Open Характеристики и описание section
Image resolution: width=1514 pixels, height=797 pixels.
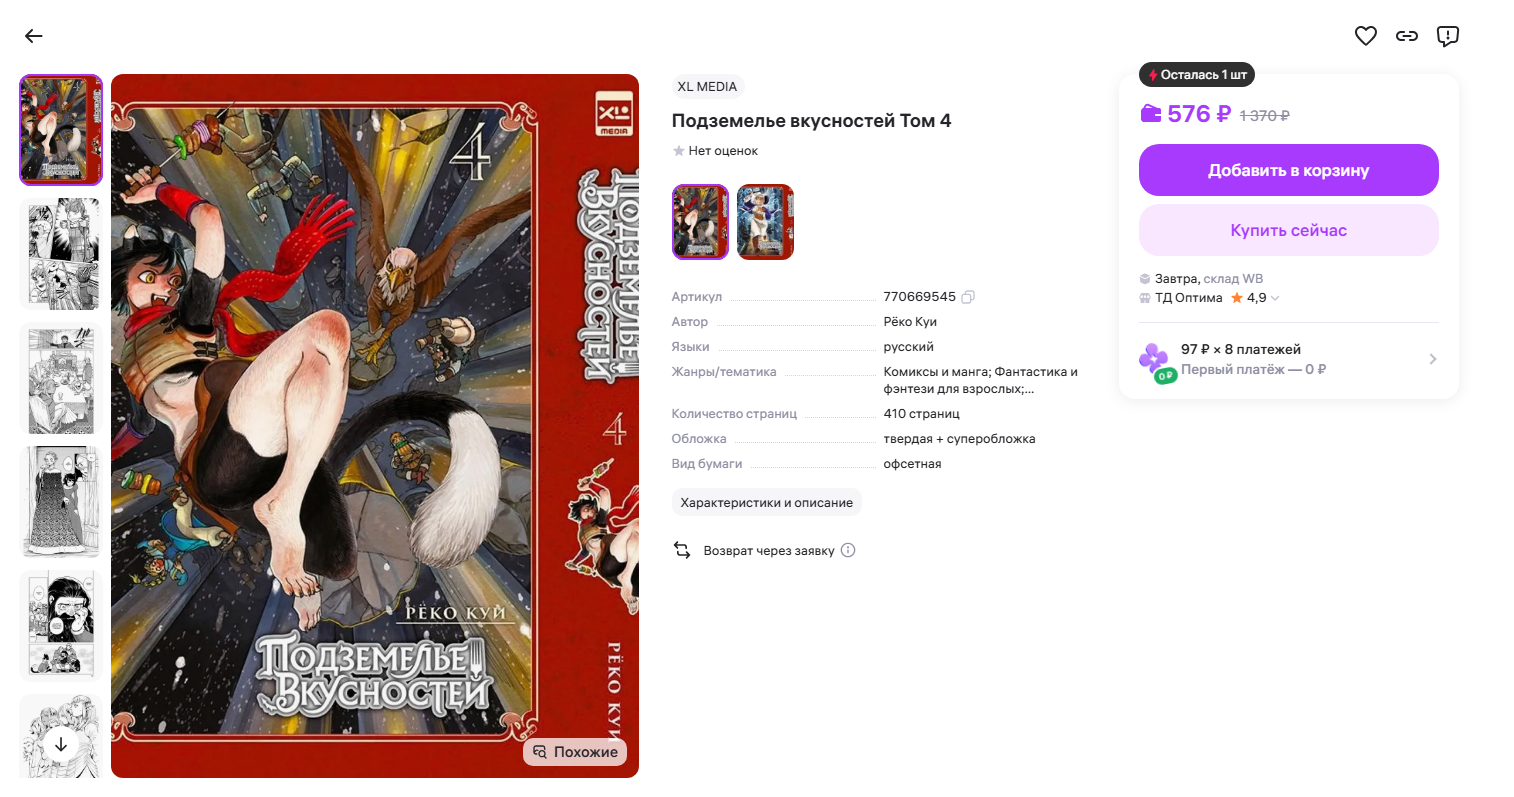point(767,502)
